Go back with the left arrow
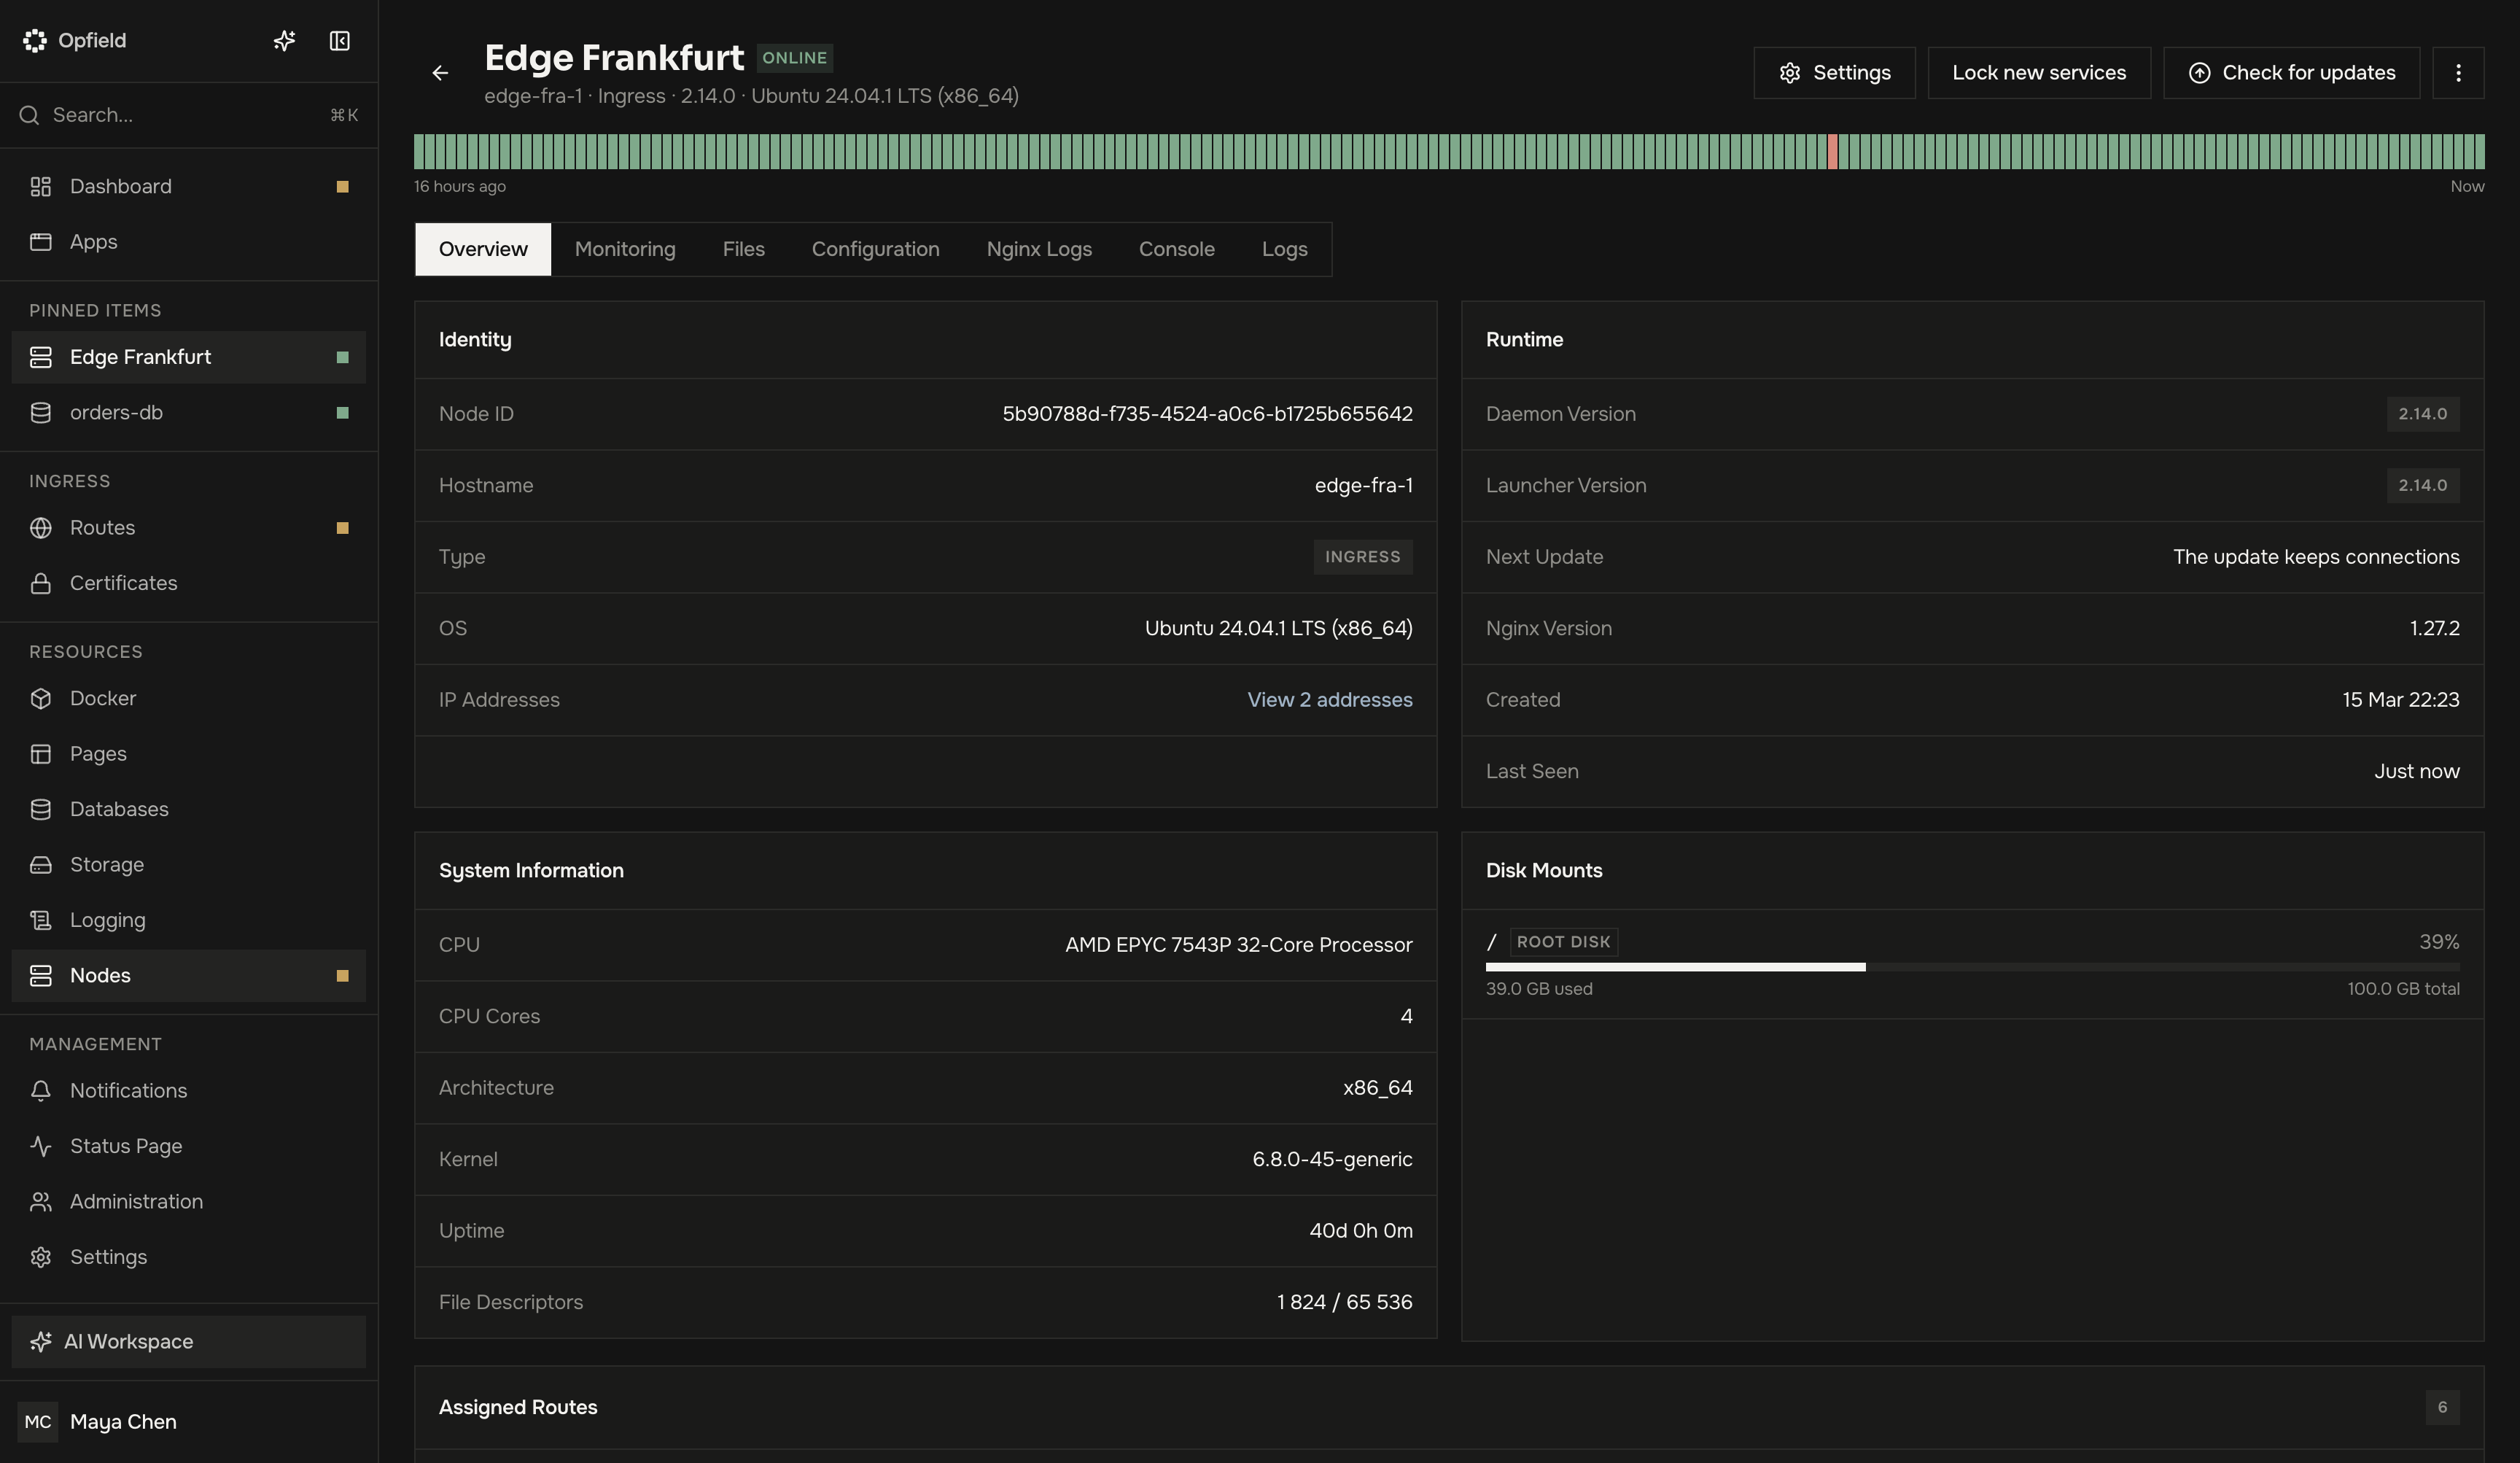 (x=440, y=73)
